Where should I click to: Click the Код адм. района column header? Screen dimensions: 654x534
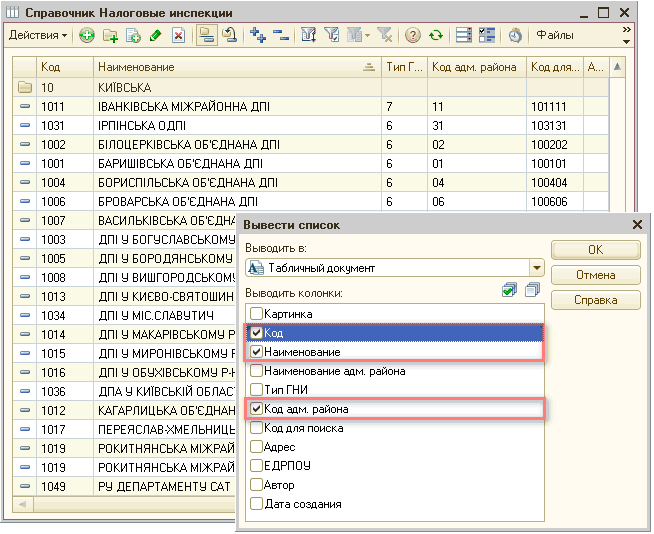(477, 67)
